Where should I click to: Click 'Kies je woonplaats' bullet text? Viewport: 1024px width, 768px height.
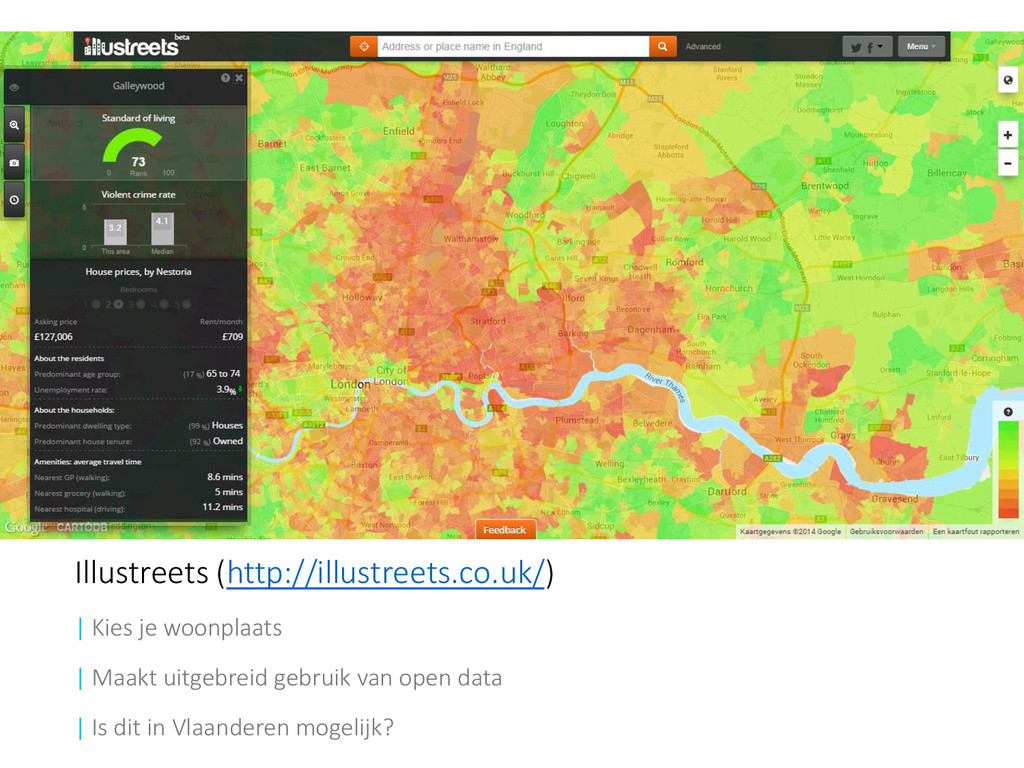187,628
